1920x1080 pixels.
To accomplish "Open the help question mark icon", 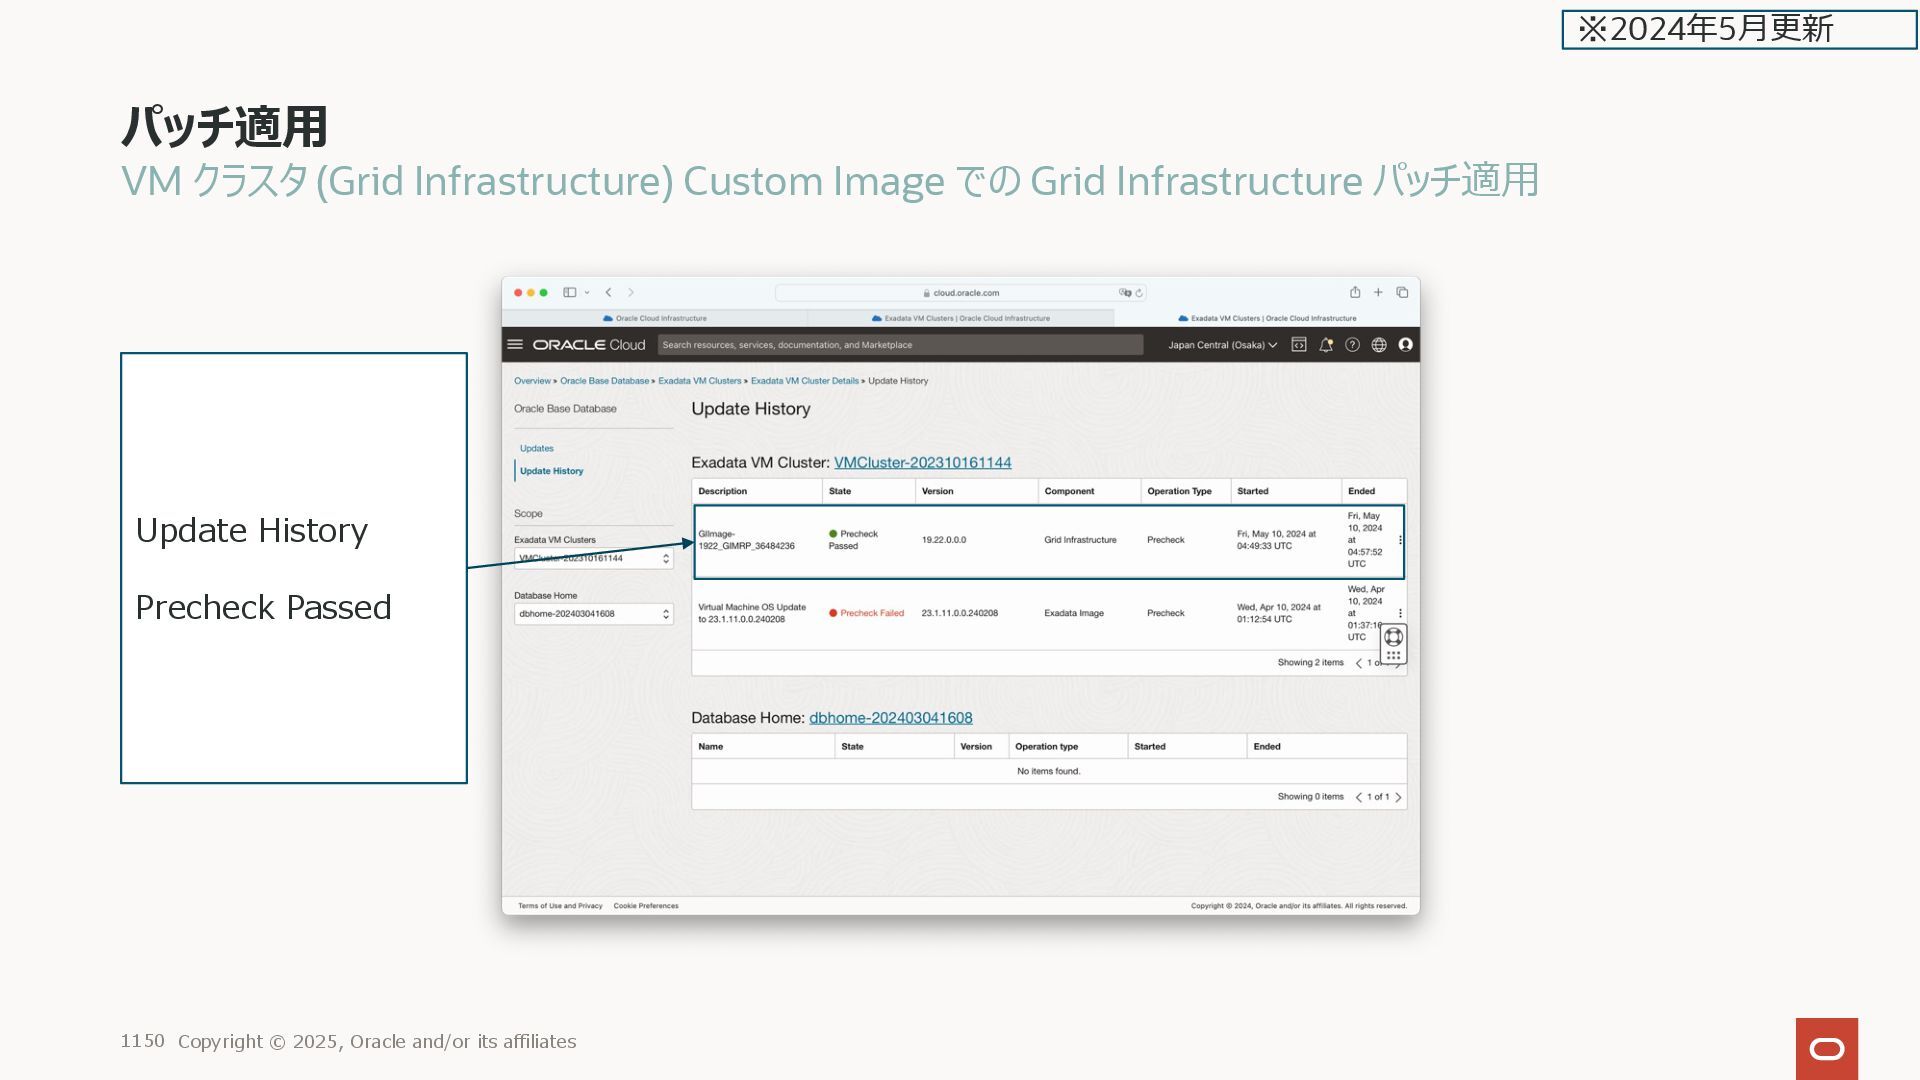I will 1352,344.
